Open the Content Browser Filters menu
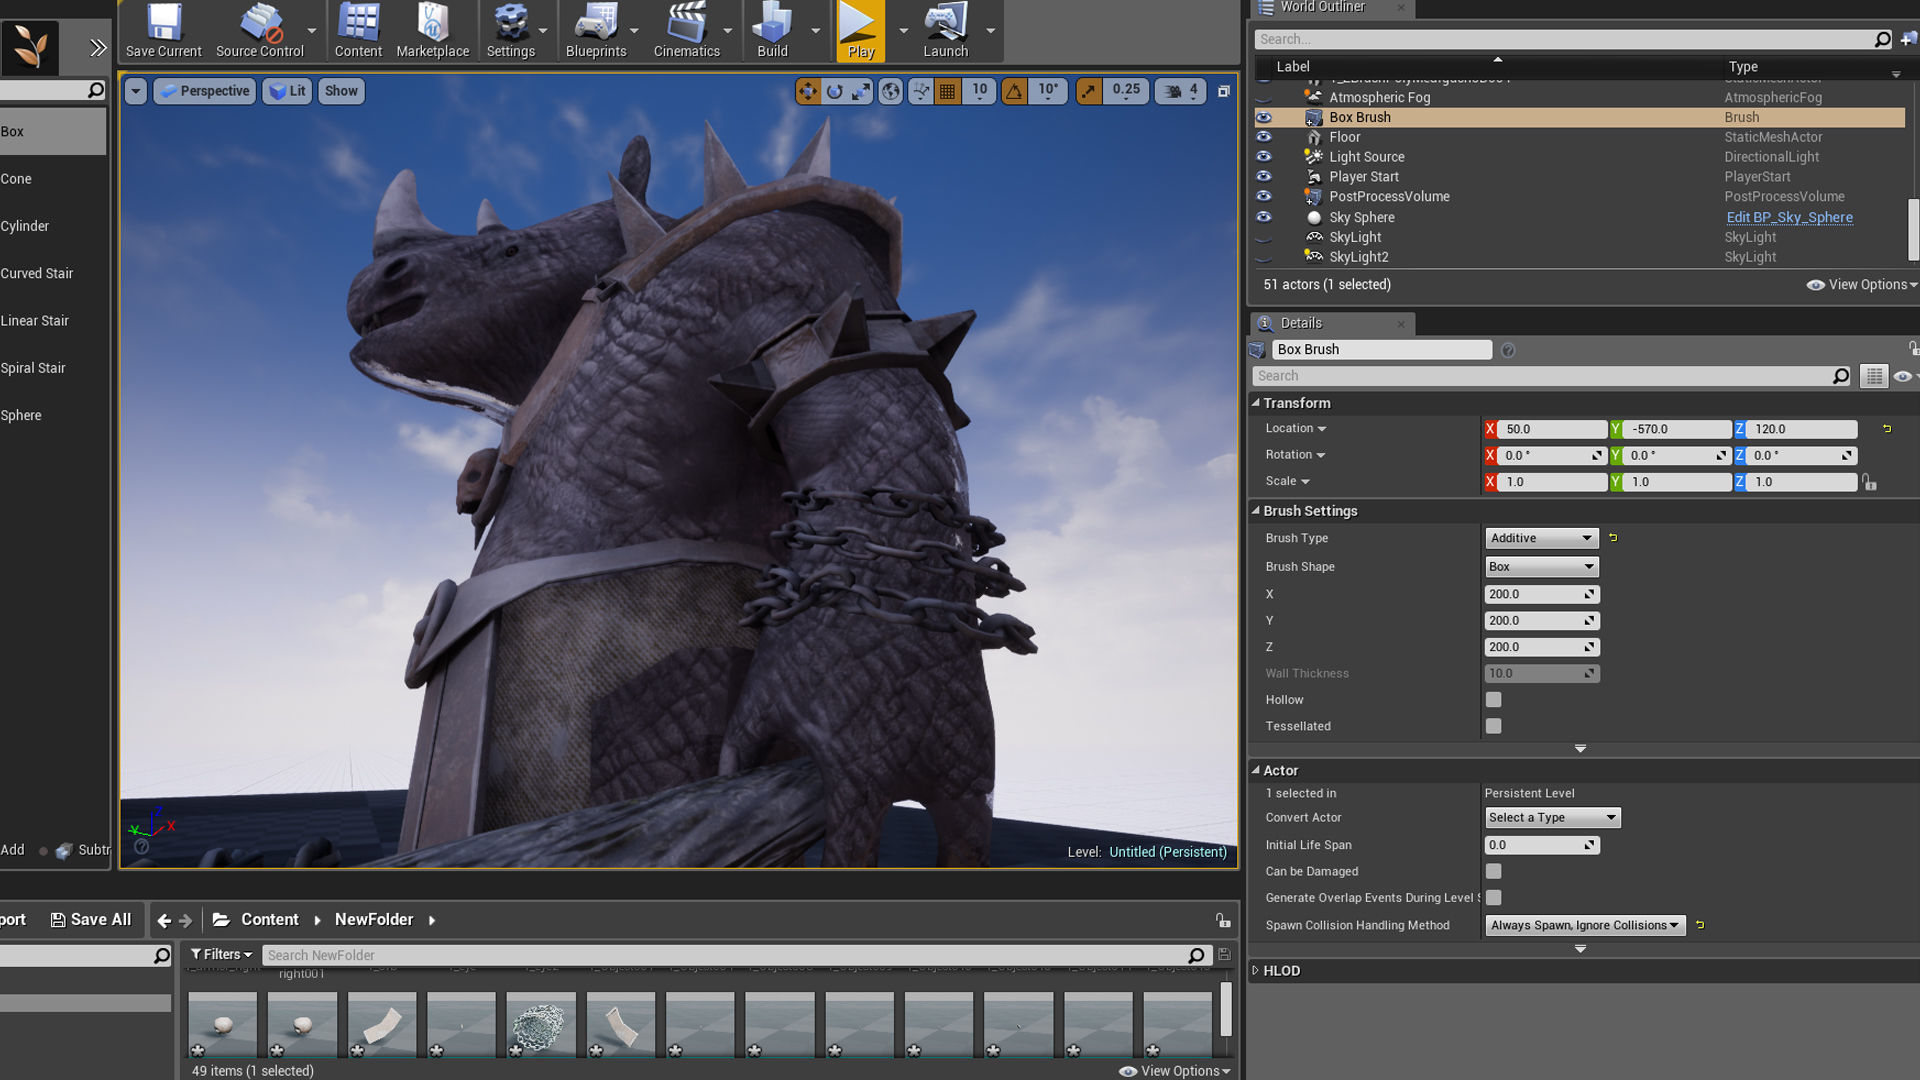Image resolution: width=1920 pixels, height=1080 pixels. 221,955
